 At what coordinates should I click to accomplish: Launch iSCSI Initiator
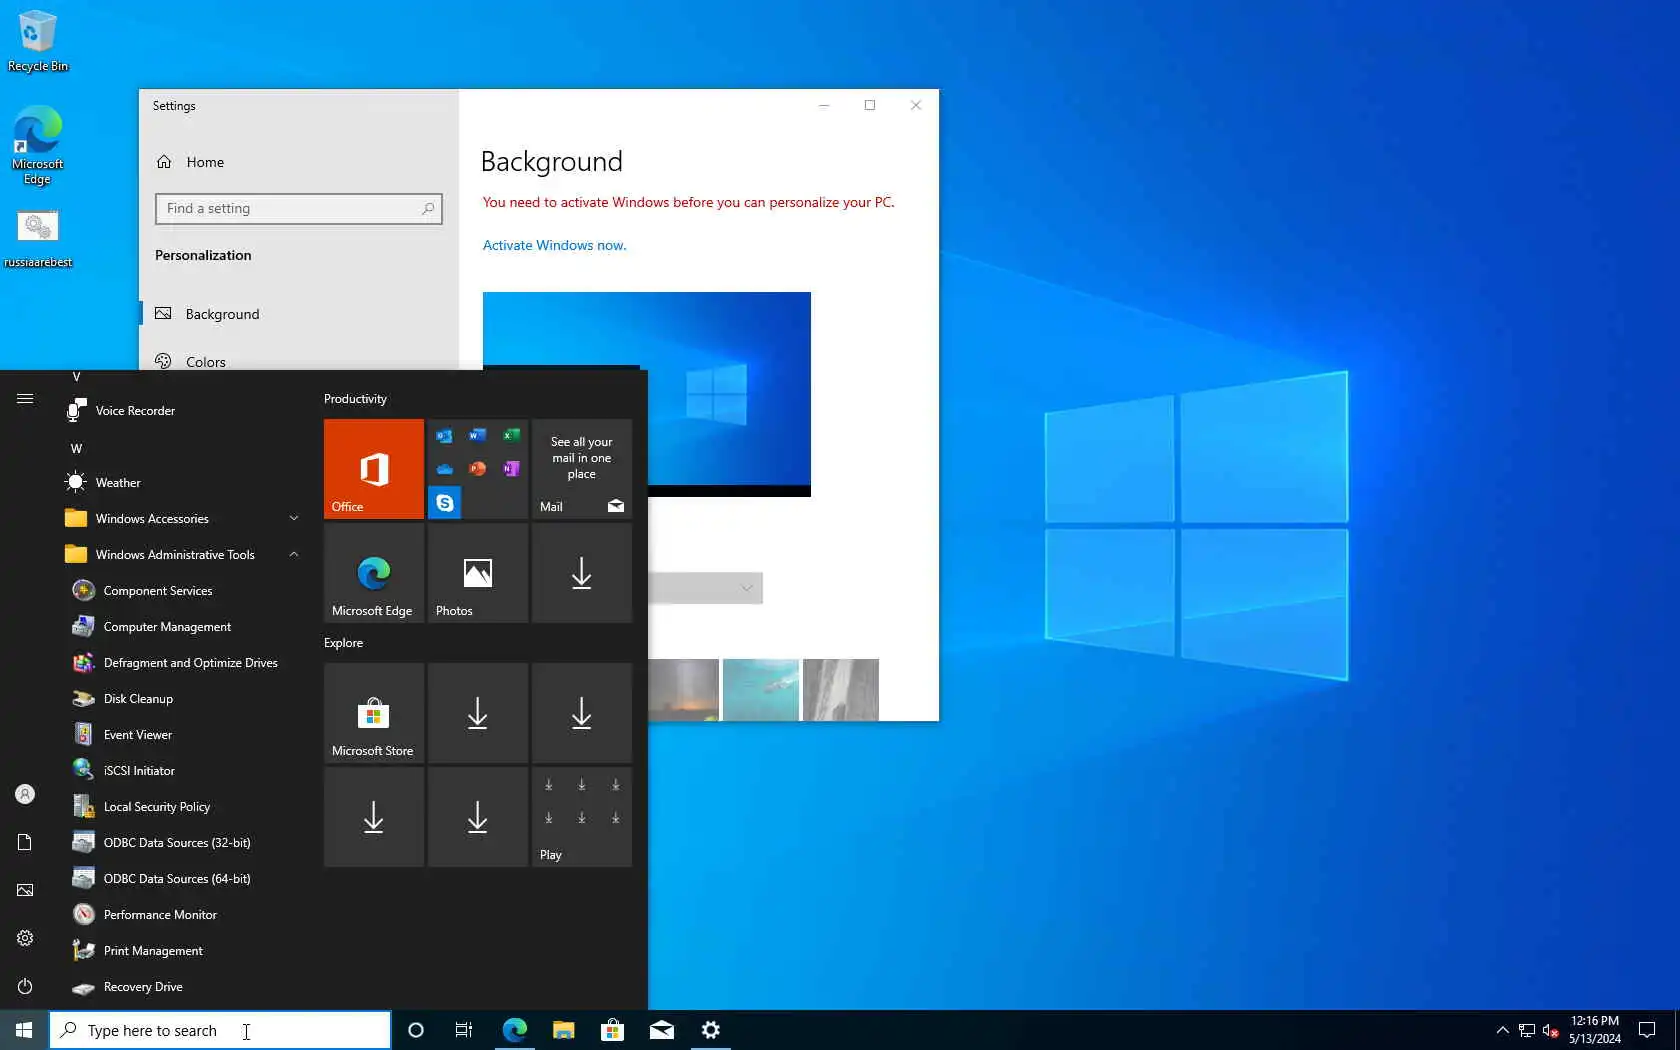pos(183,771)
